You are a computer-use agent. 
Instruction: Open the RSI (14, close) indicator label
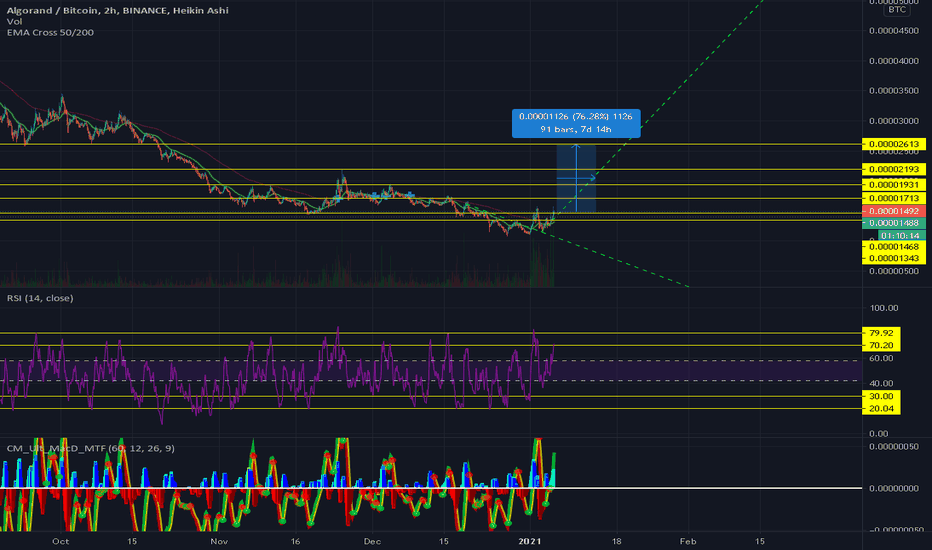click(x=40, y=298)
